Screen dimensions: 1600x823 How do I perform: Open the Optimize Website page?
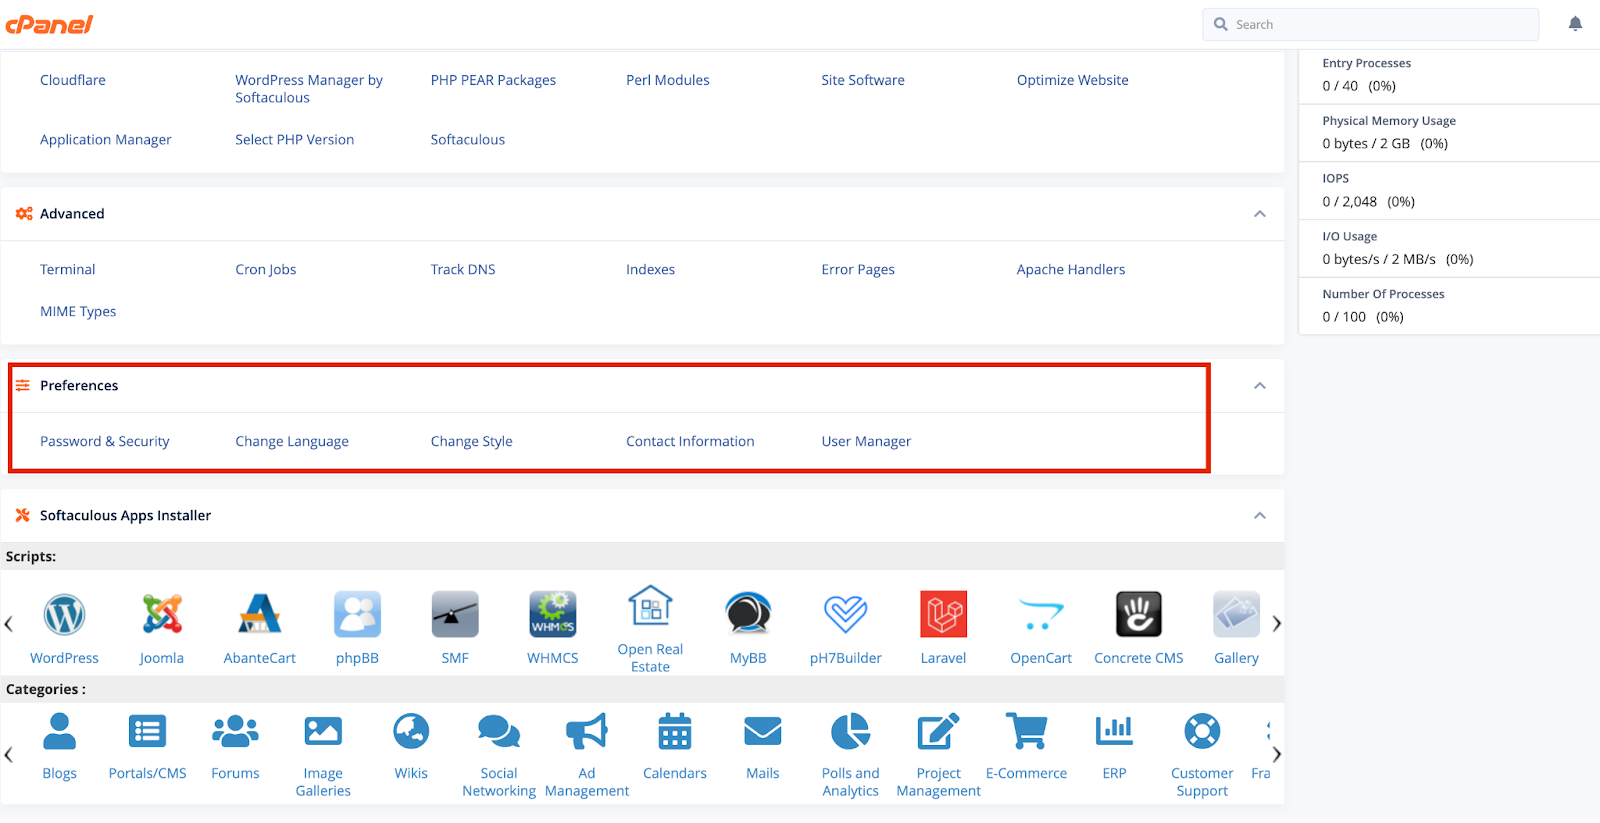coord(1073,80)
